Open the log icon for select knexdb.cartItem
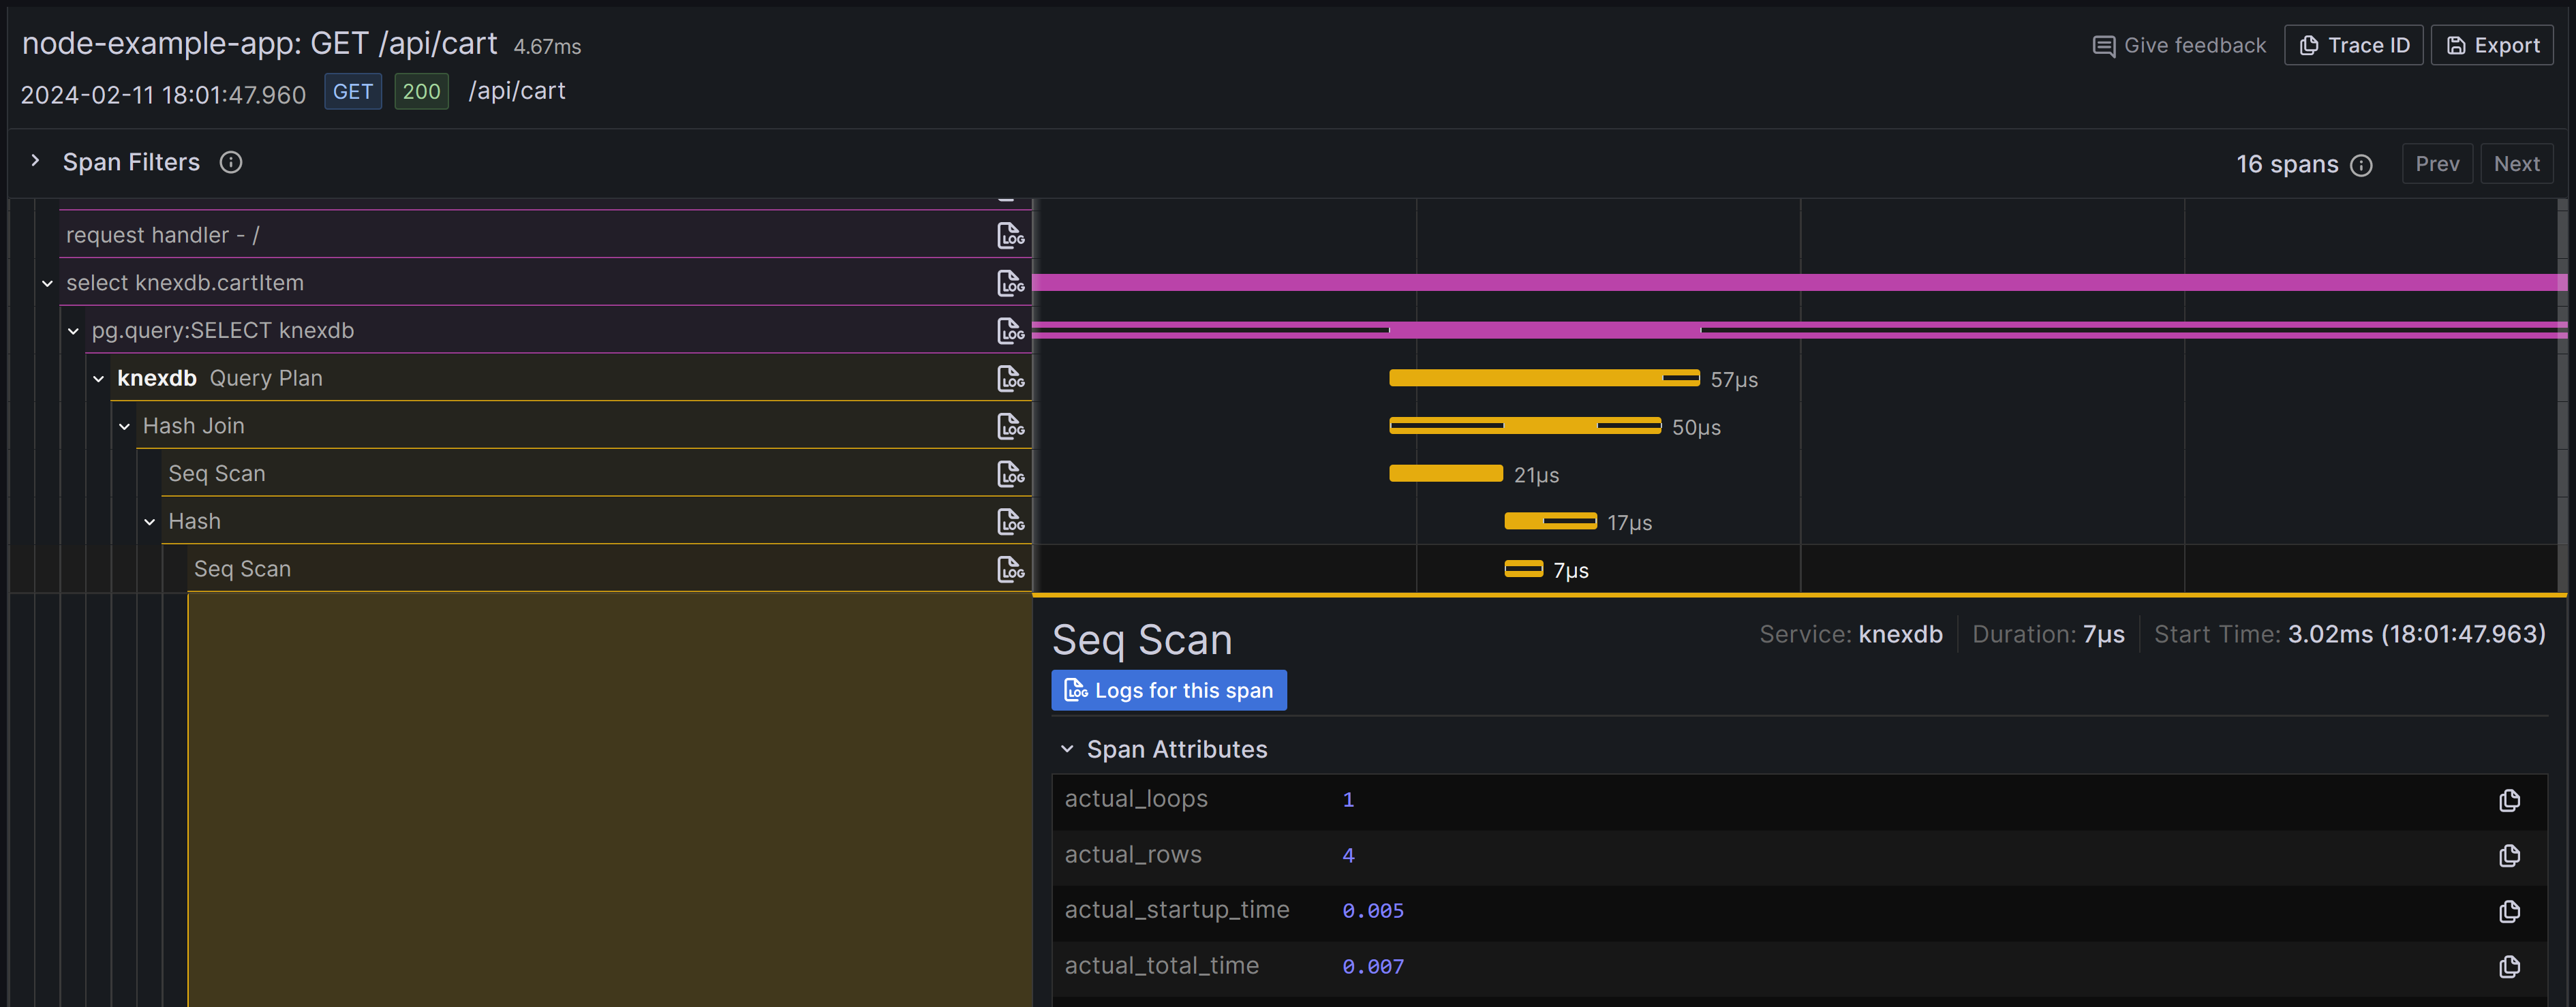This screenshot has width=2576, height=1007. tap(1010, 283)
